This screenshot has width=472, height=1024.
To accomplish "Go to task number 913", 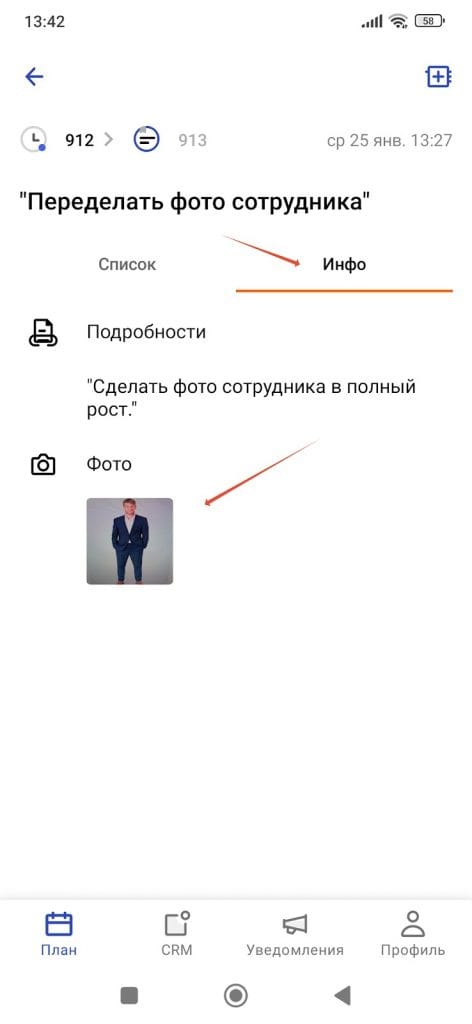I will click(193, 140).
